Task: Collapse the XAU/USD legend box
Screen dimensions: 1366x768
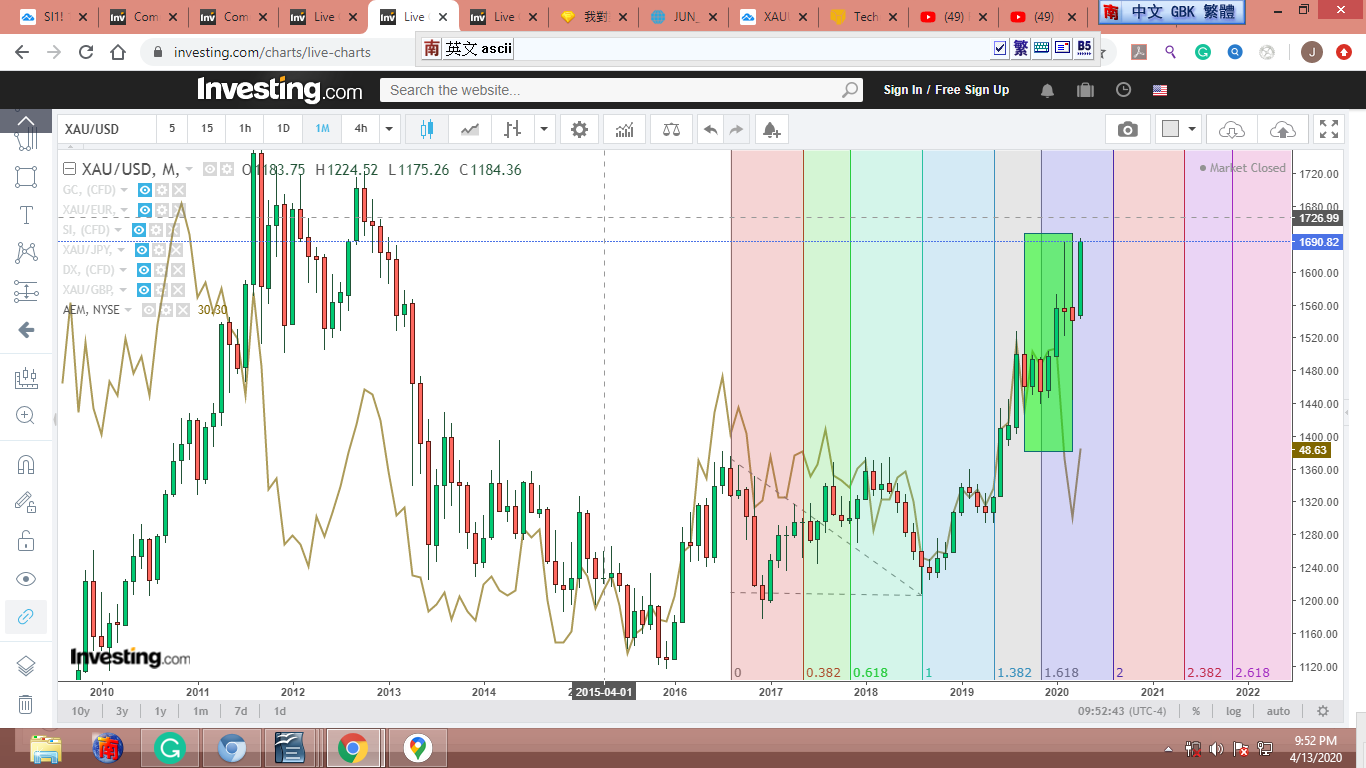Action: pyautogui.click(x=70, y=169)
